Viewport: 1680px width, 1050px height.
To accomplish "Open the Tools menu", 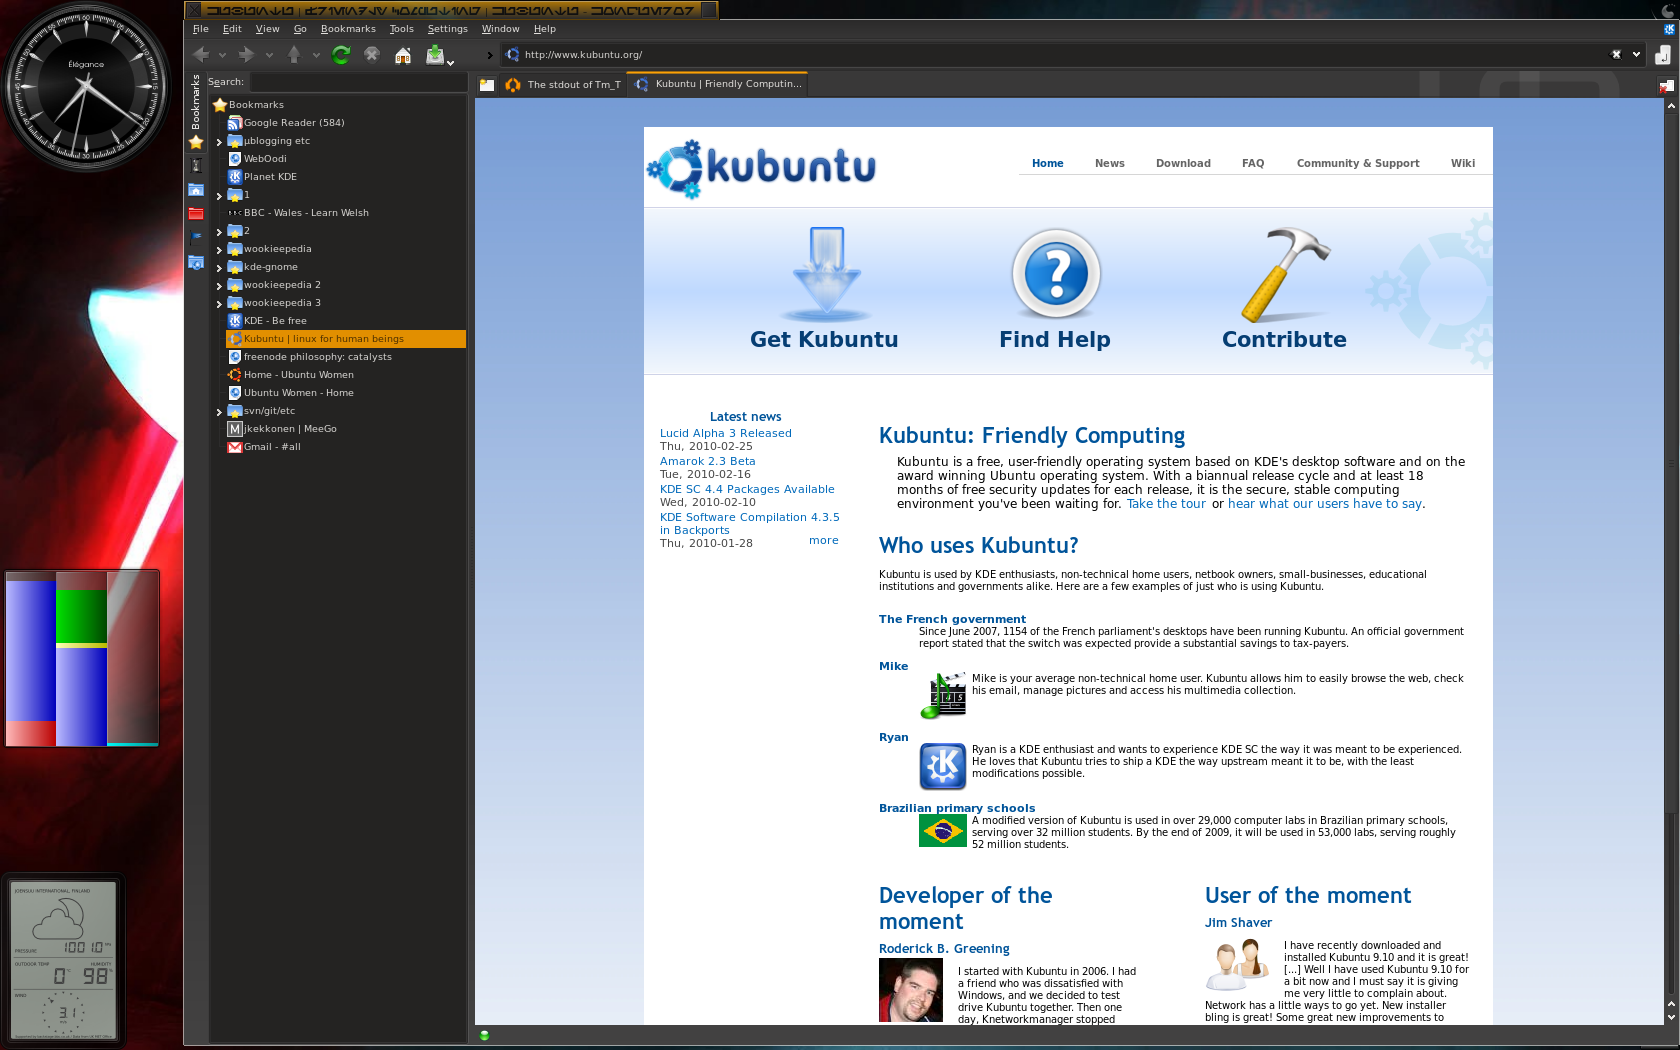I will pyautogui.click(x=401, y=29).
